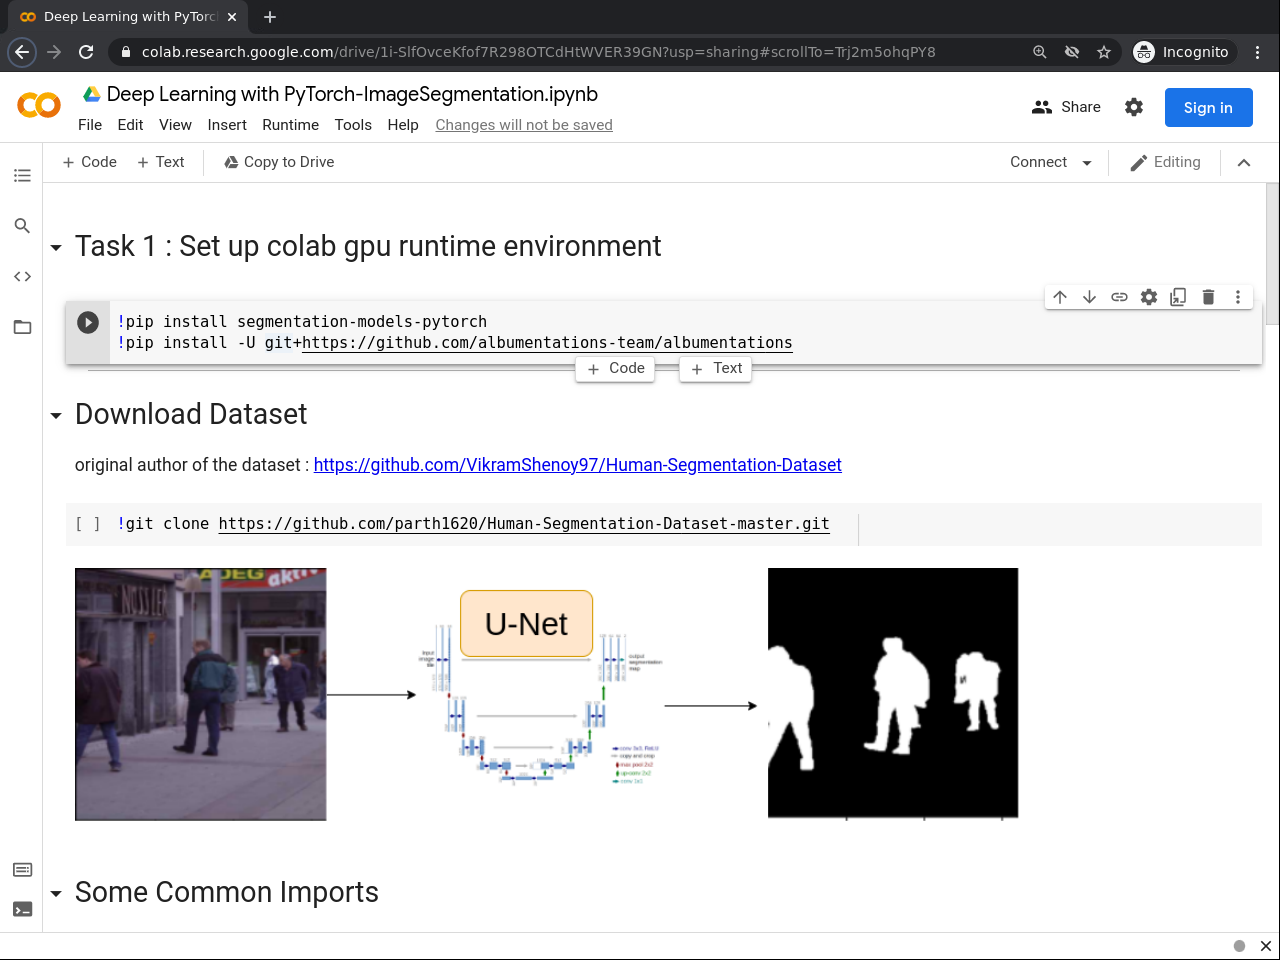1280x960 pixels.
Task: Open the Runtime menu
Action: [290, 125]
